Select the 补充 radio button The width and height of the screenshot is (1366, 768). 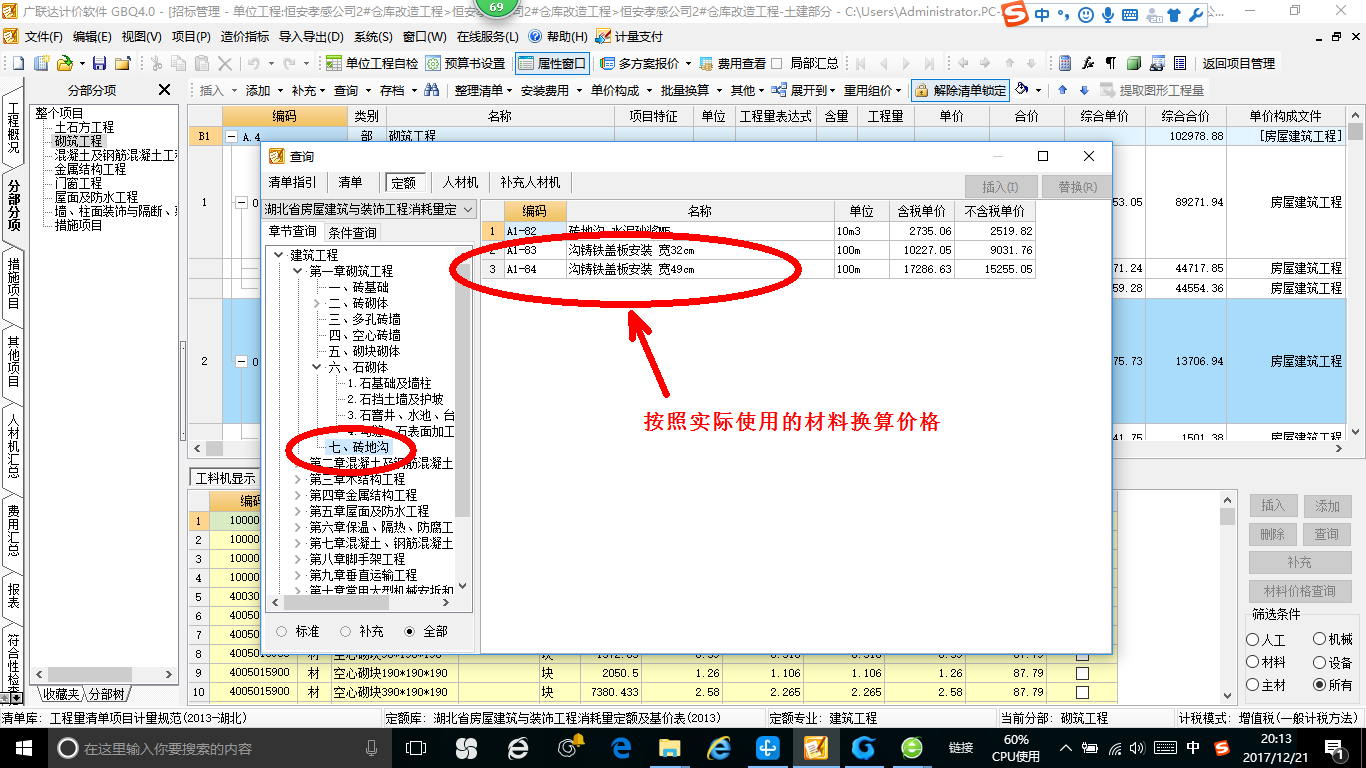tap(346, 632)
